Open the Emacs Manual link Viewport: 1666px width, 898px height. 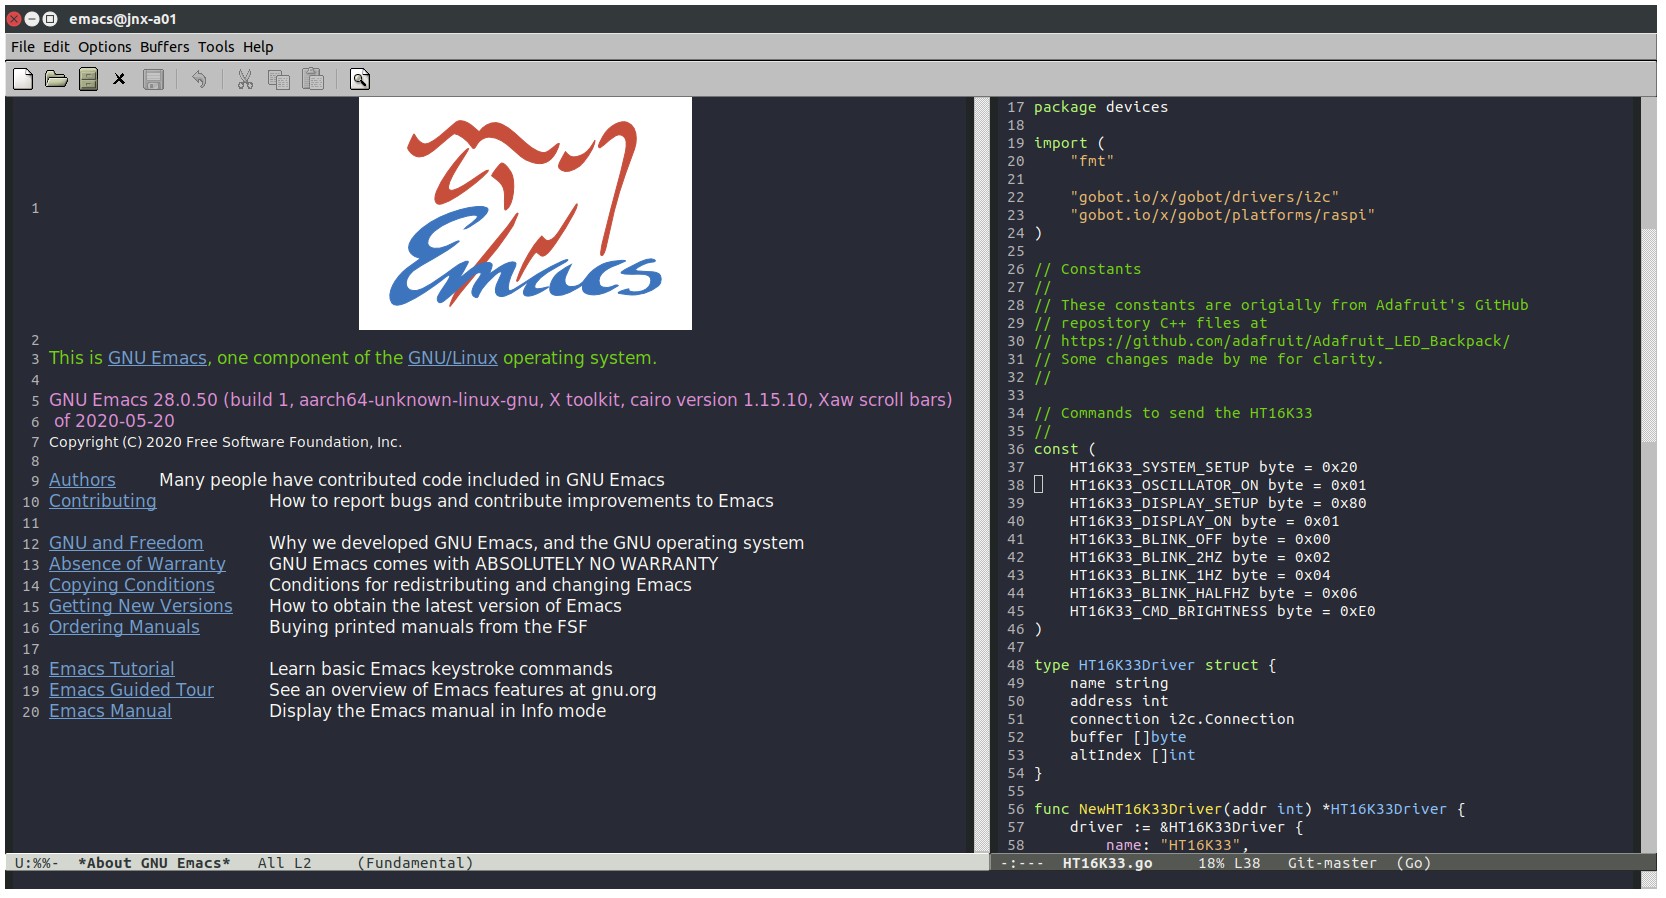click(110, 711)
